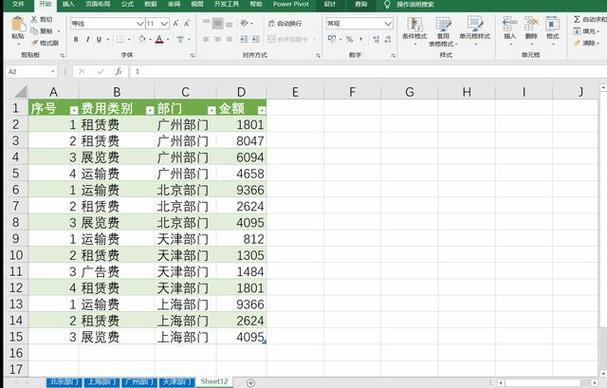Click the cells Format (格式) icon
This screenshot has width=607, height=388.
(x=552, y=24)
